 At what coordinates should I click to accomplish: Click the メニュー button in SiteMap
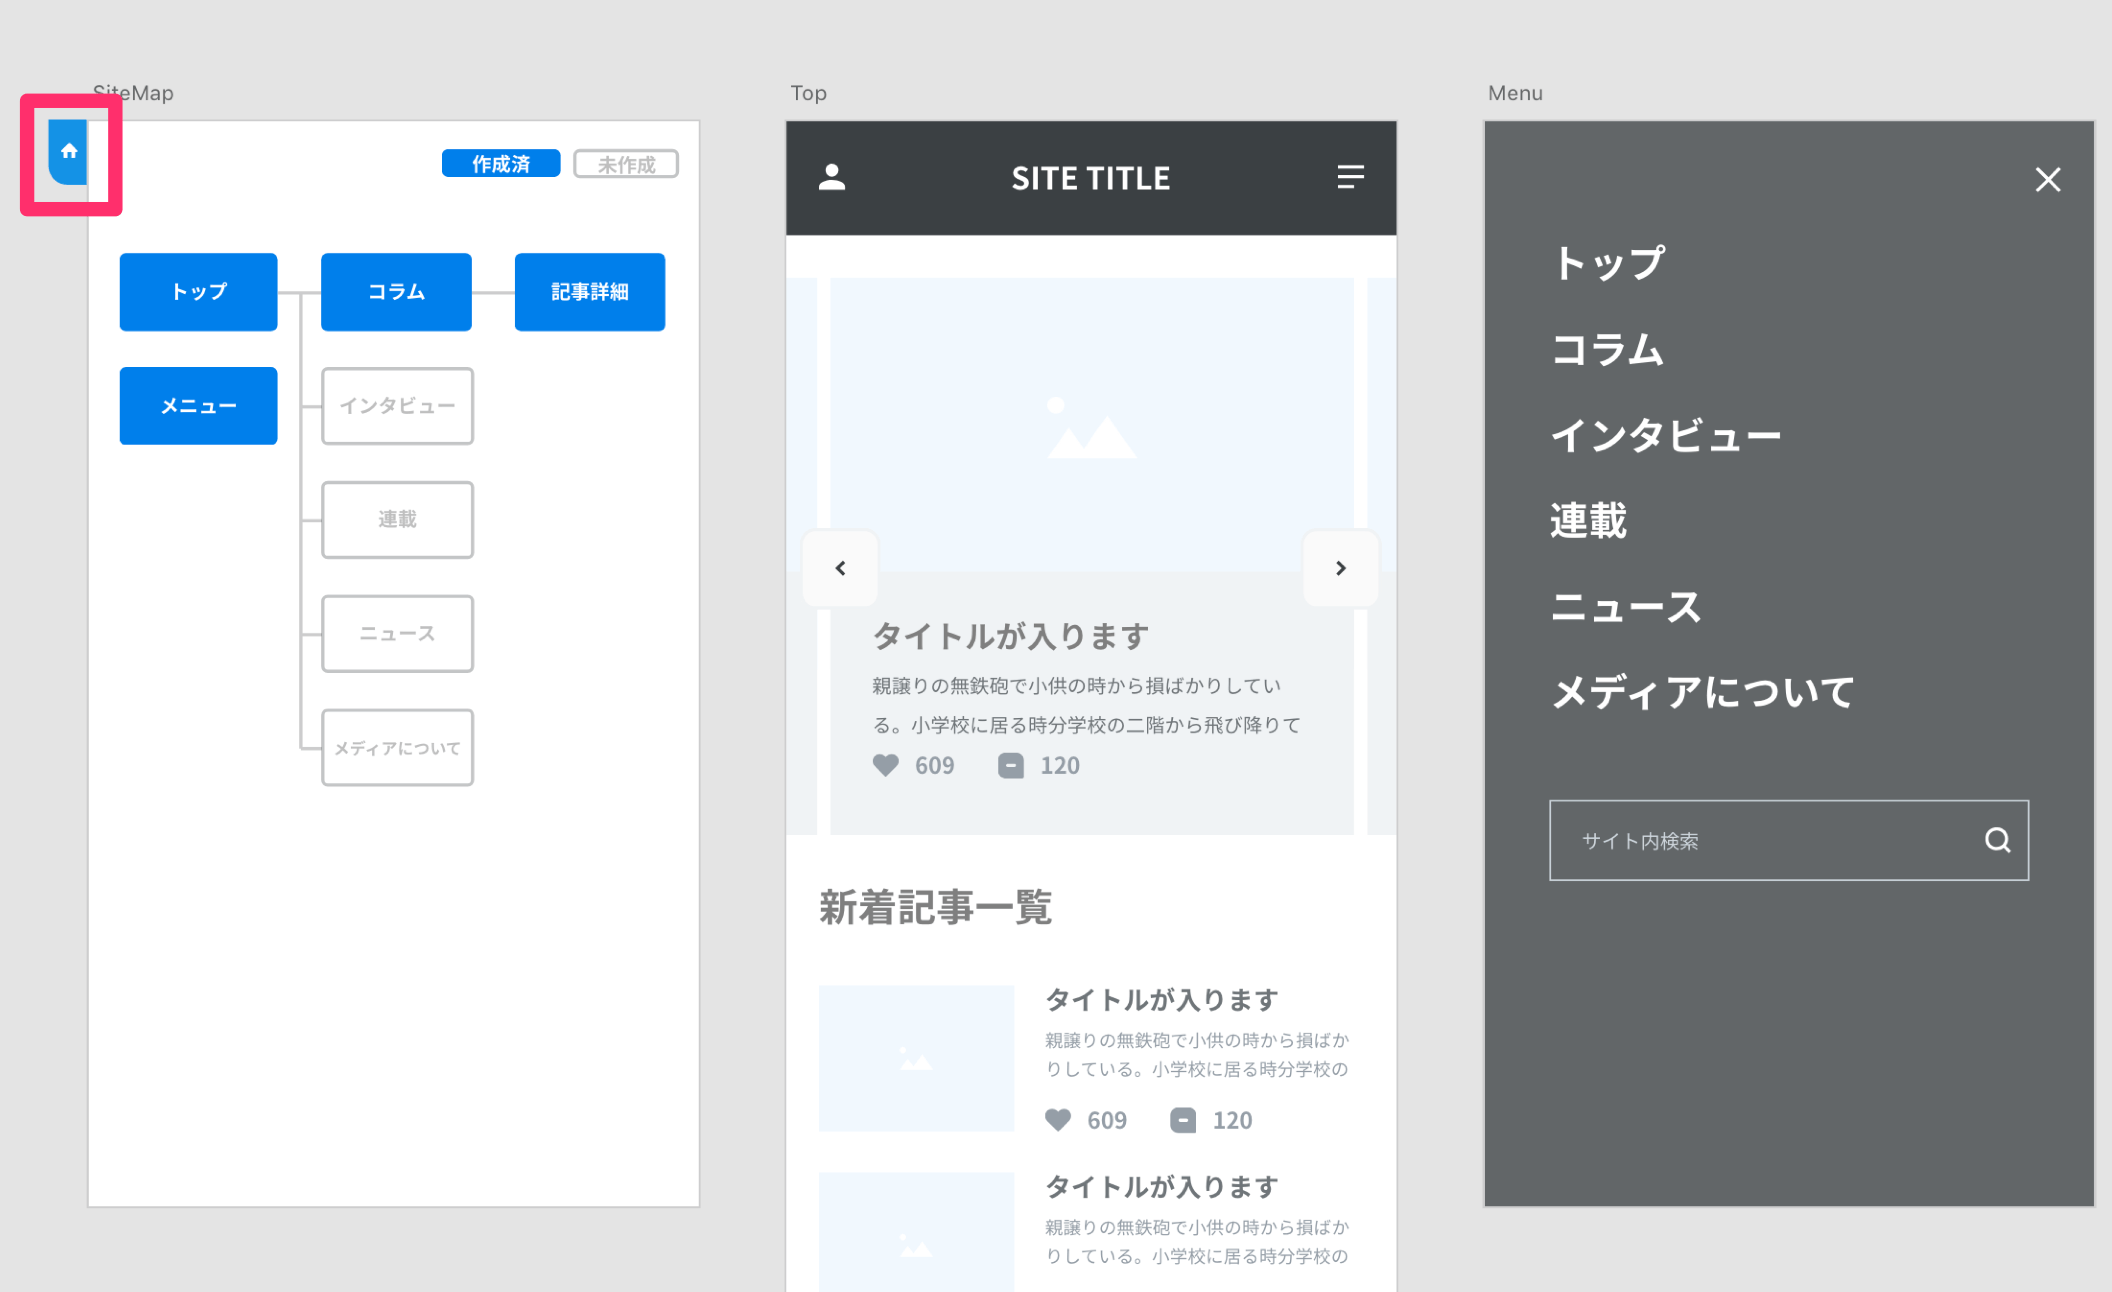coord(198,405)
